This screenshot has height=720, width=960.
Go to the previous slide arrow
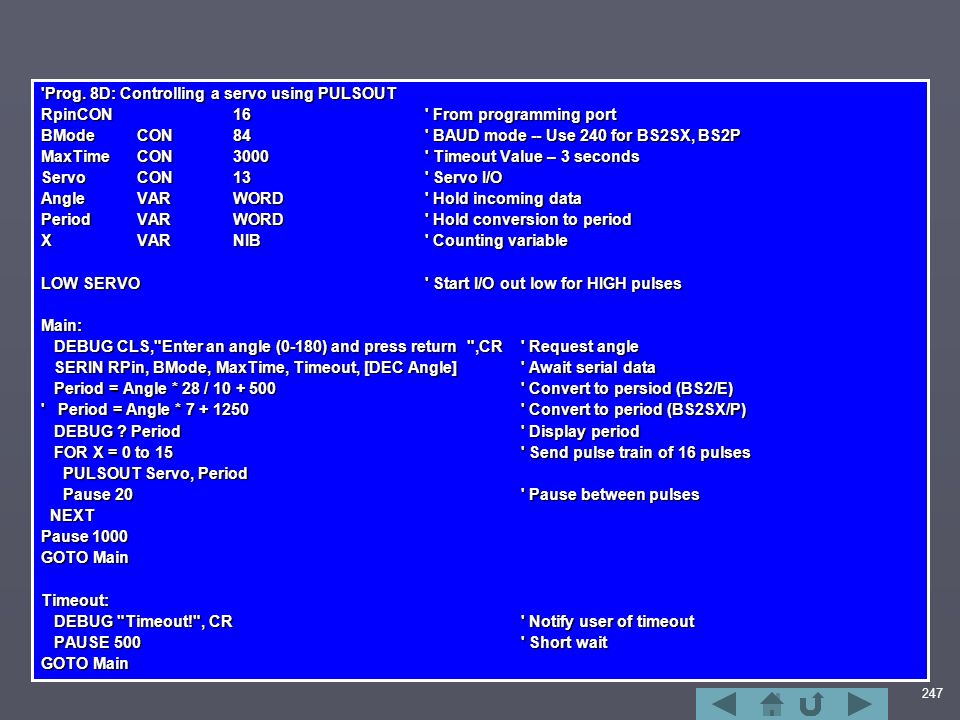coord(724,704)
